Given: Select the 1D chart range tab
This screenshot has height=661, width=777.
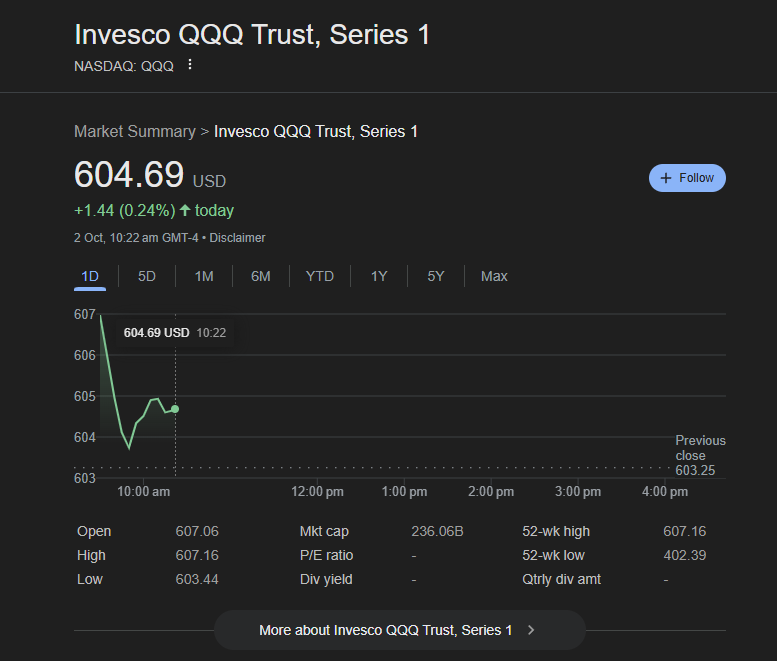Looking at the screenshot, I should point(90,276).
